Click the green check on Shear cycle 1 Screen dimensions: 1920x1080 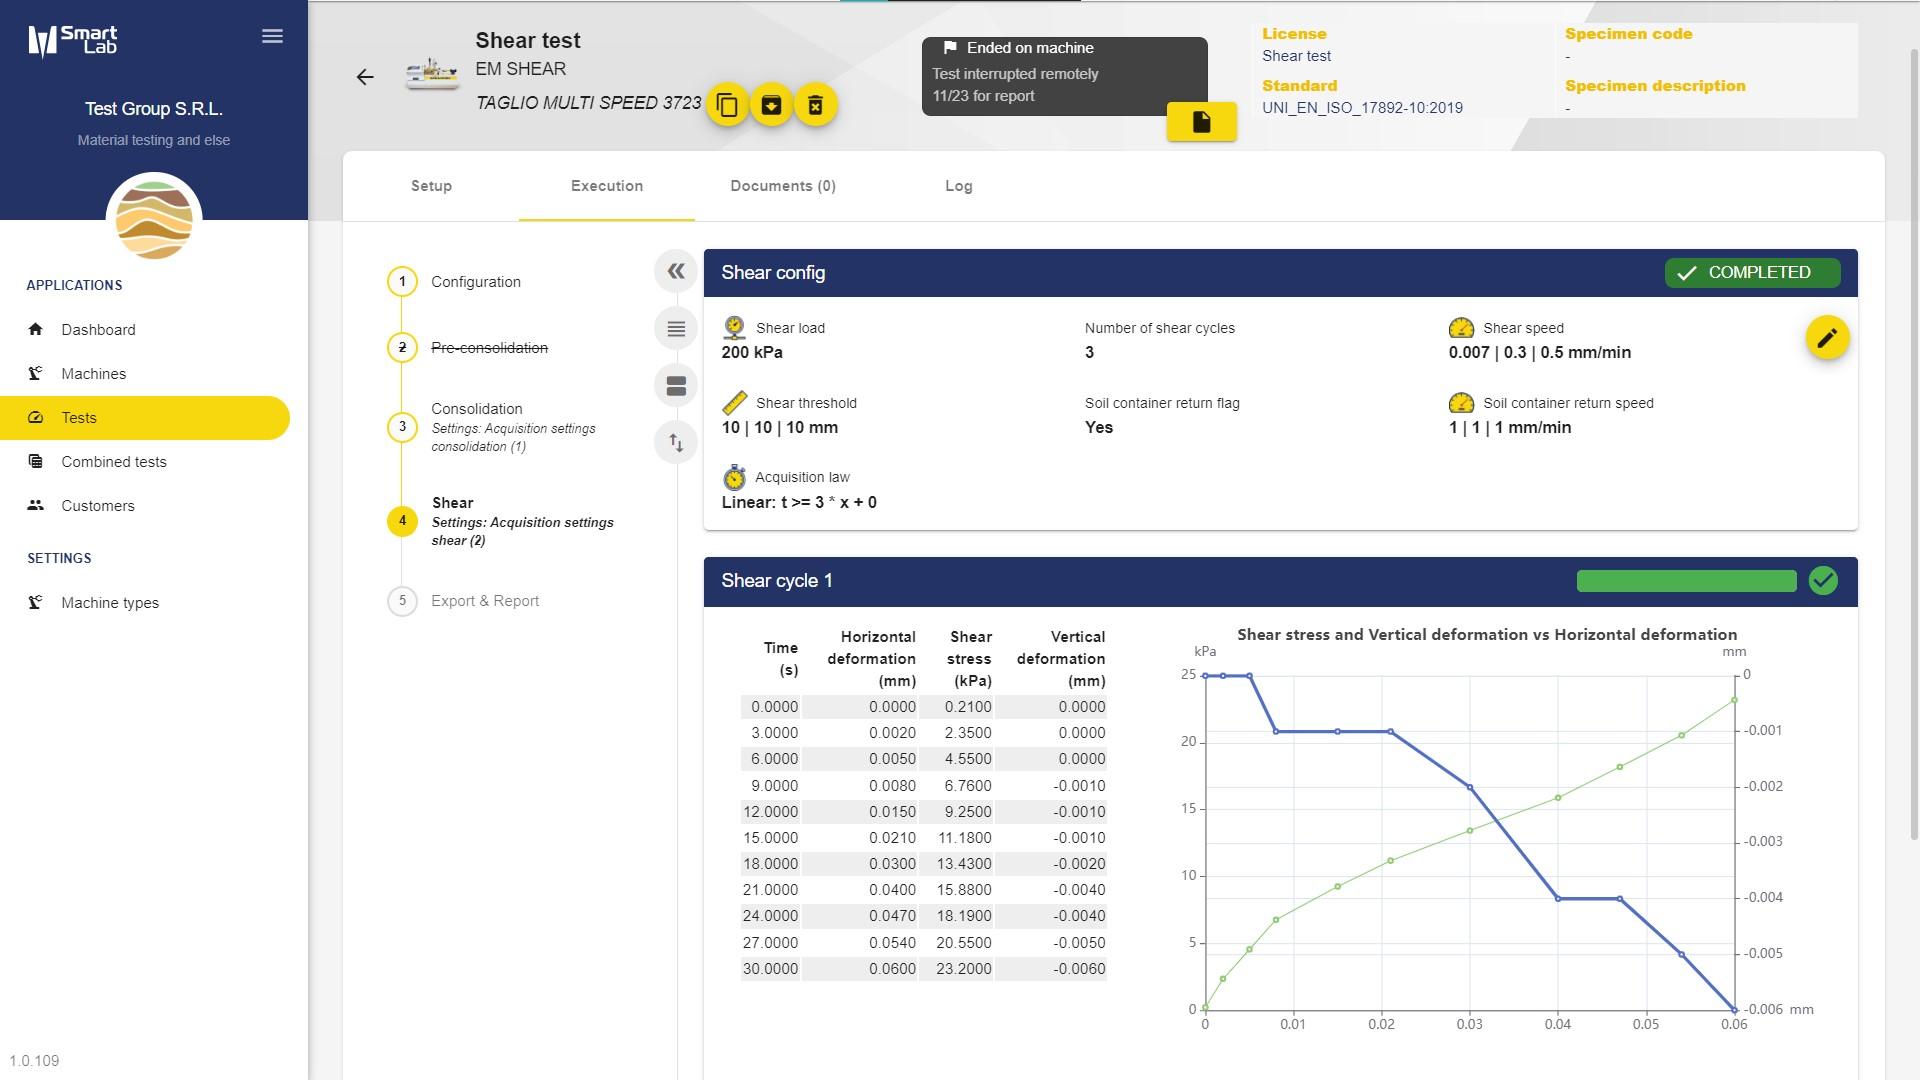coord(1823,581)
